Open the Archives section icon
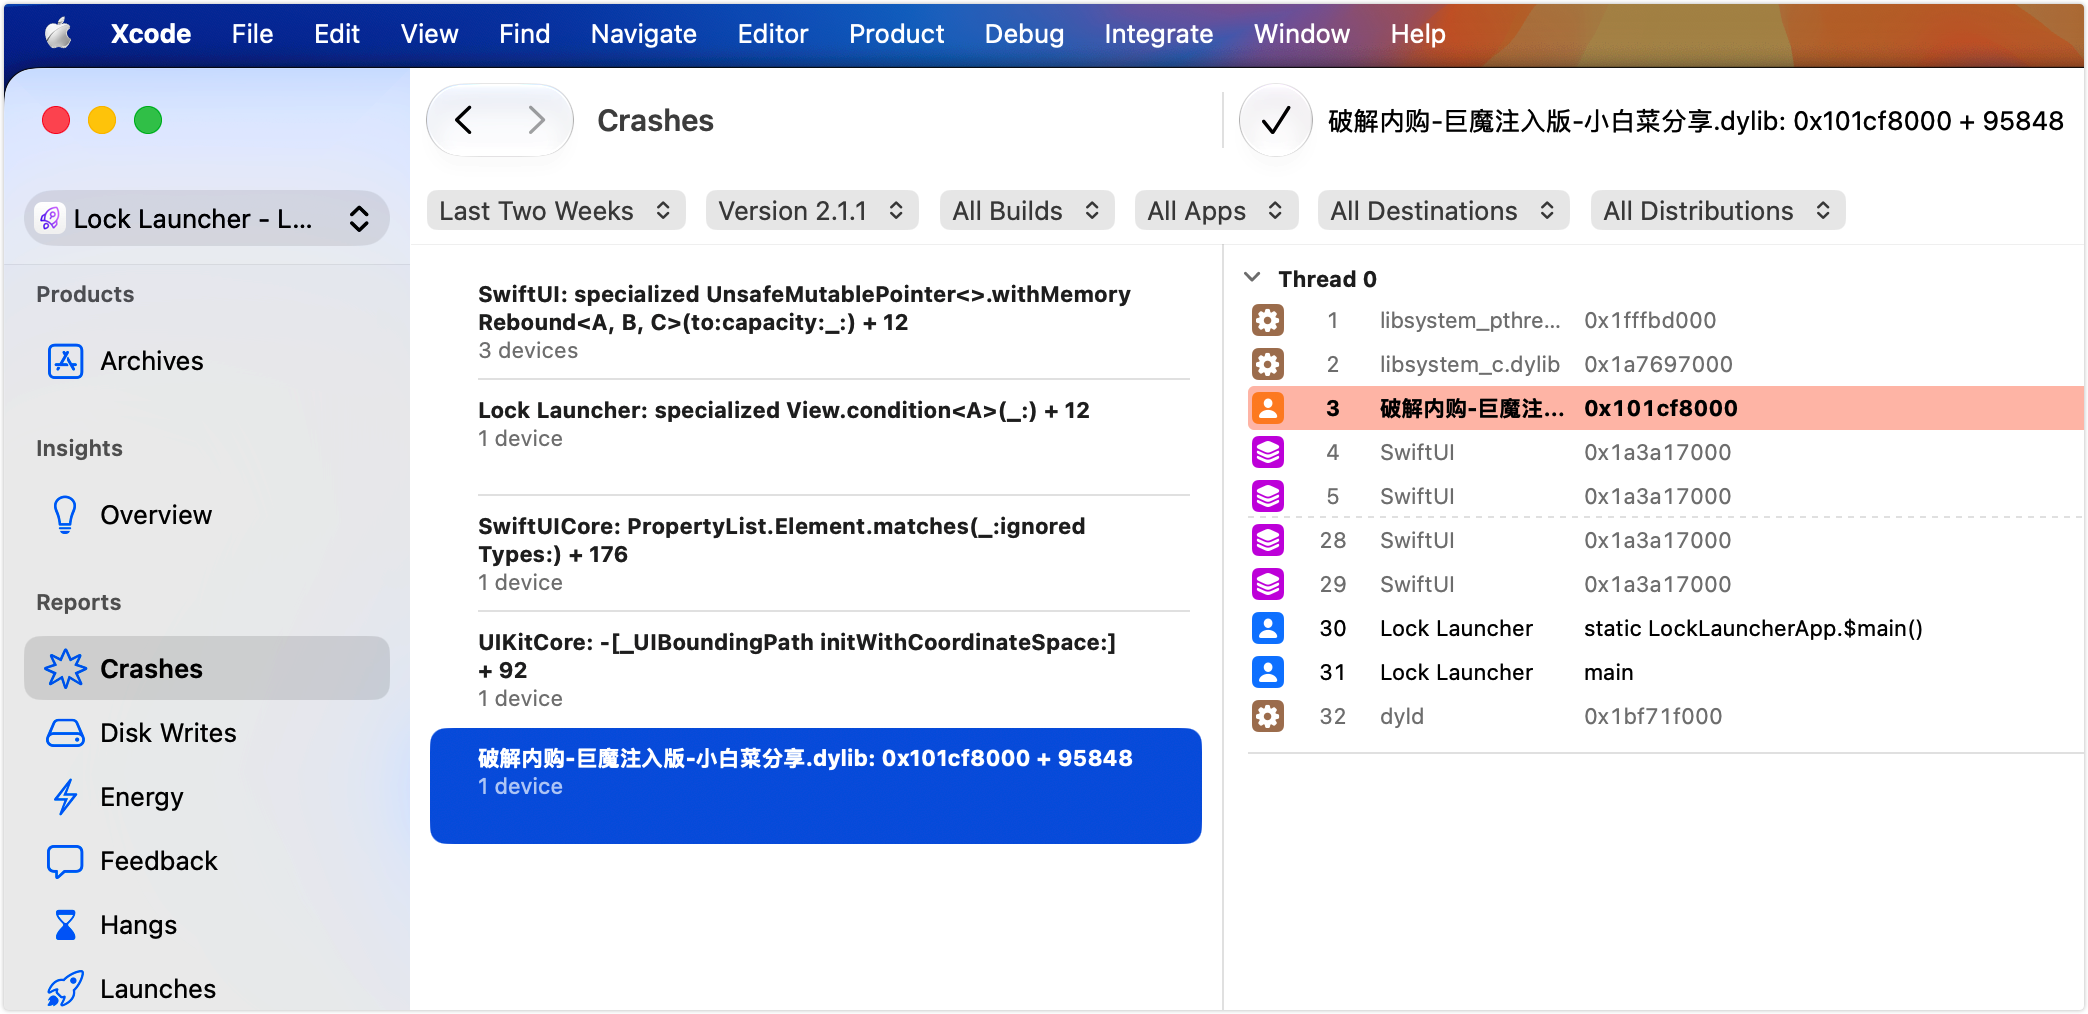The height and width of the screenshot is (1014, 2088). click(66, 361)
